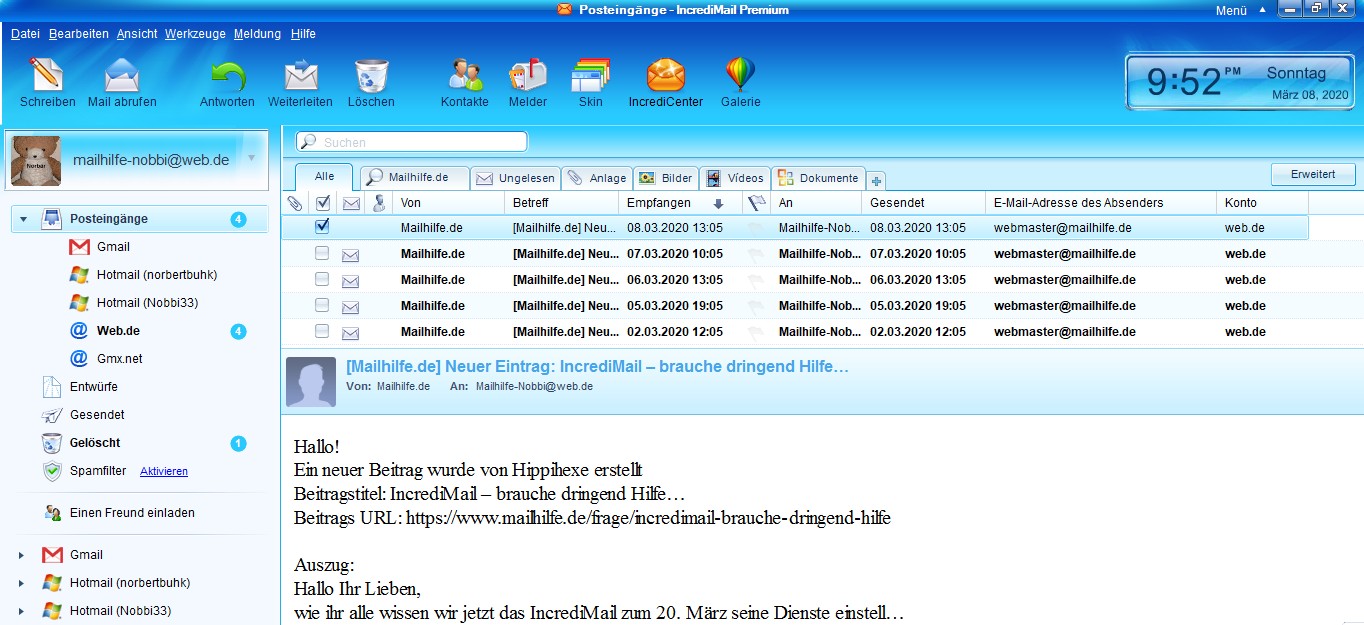1364x625 pixels.
Task: Open the account switcher dropdown arrow
Action: 252,159
